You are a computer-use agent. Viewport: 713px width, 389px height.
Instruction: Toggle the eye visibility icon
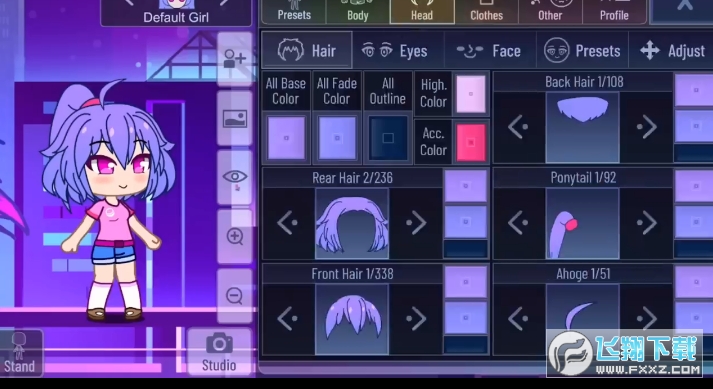pos(235,177)
